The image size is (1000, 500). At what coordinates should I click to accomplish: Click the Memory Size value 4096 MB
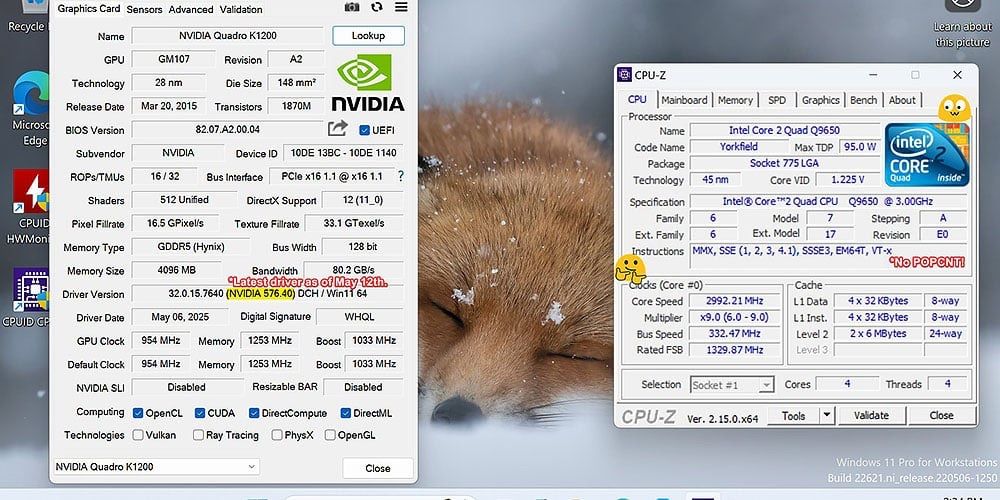pos(177,270)
